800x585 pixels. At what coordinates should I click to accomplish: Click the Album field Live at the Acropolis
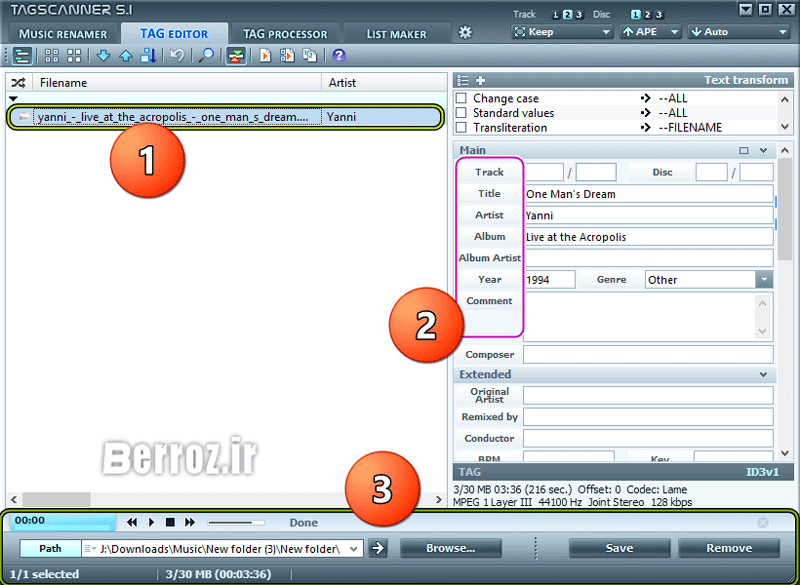(x=648, y=237)
